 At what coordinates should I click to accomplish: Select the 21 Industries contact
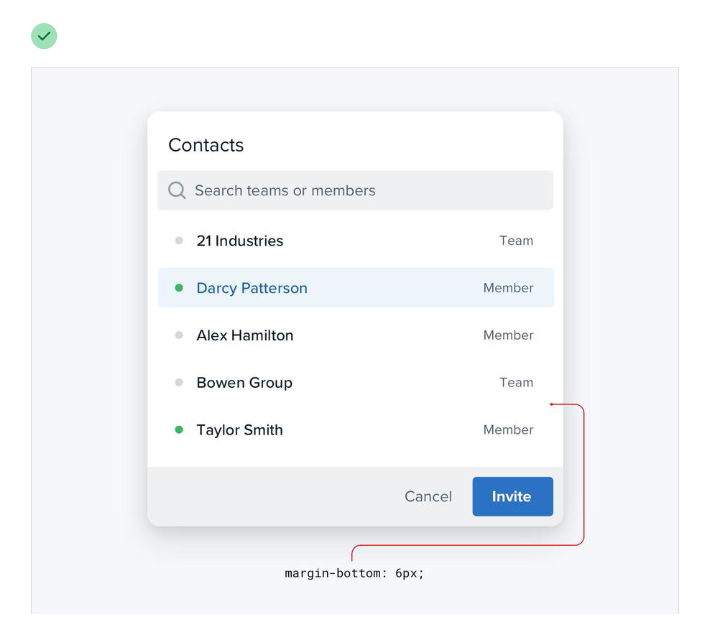coord(240,241)
